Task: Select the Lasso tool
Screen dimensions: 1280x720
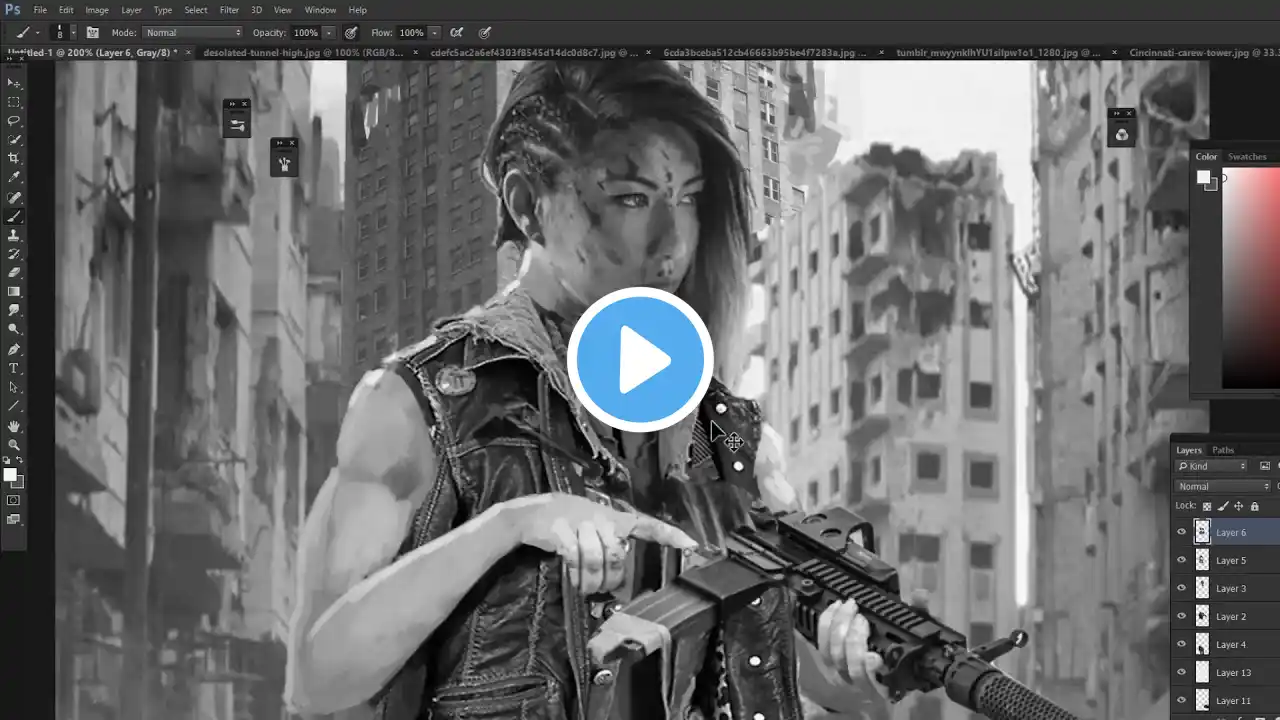Action: [x=14, y=121]
